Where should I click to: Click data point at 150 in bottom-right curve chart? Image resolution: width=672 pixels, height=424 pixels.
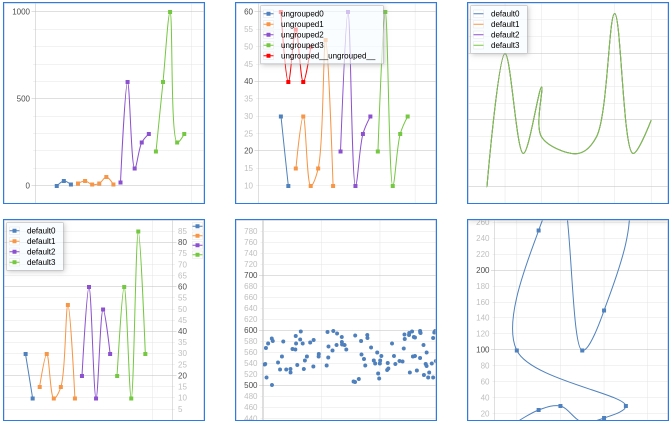click(604, 310)
